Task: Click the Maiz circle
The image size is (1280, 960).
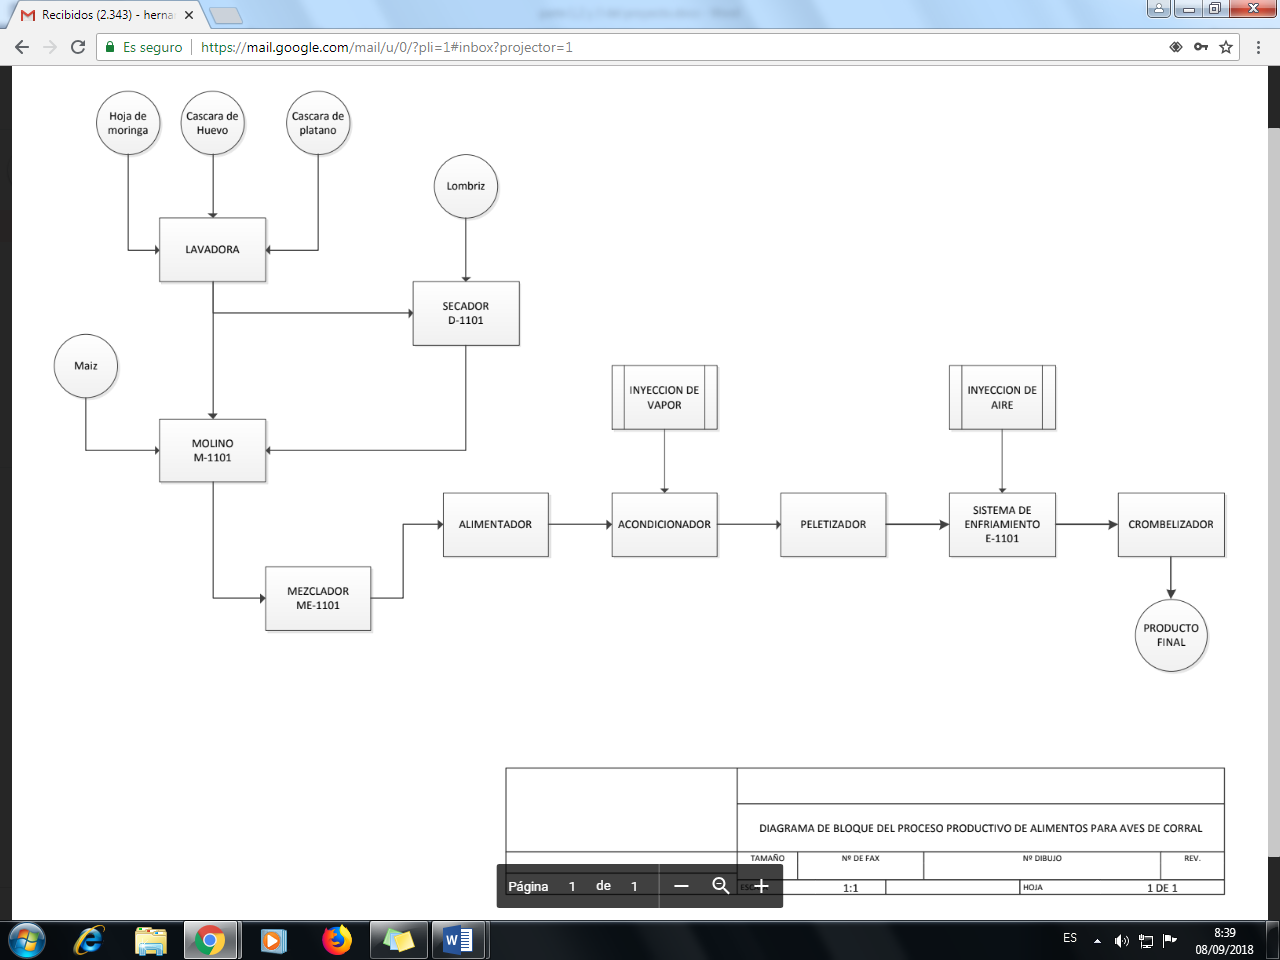Action: point(86,366)
